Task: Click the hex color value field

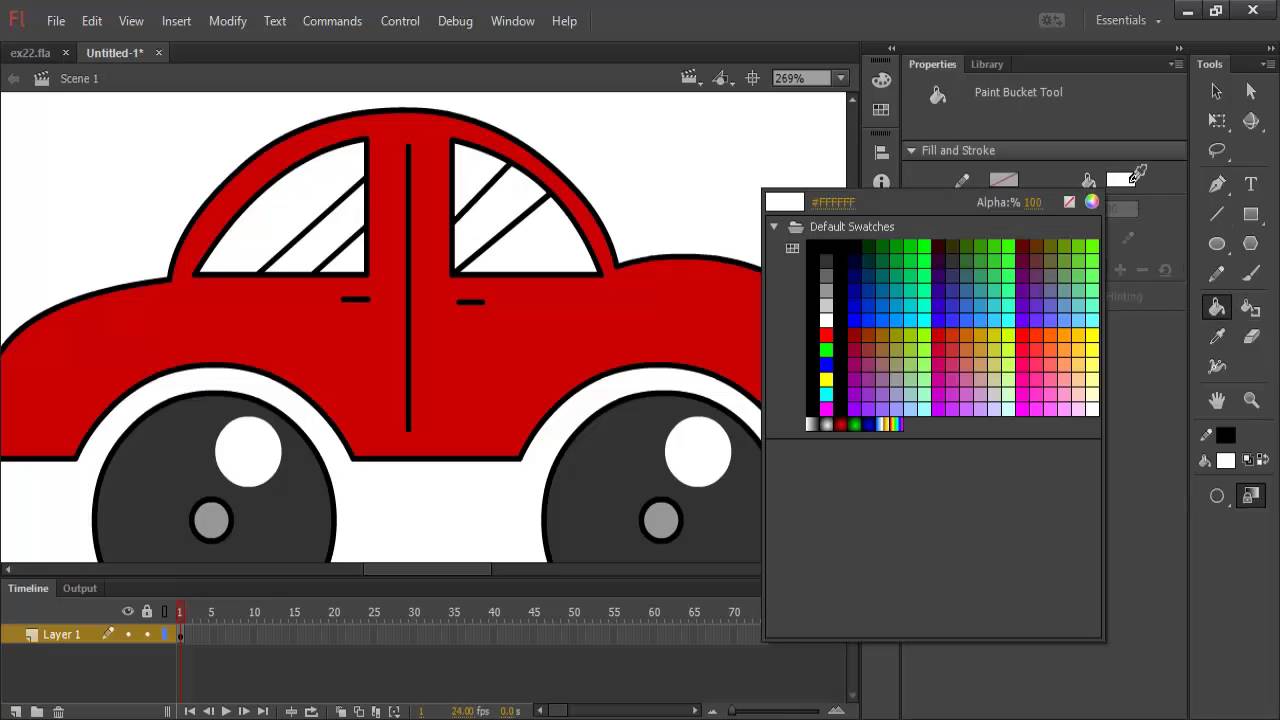Action: [833, 202]
